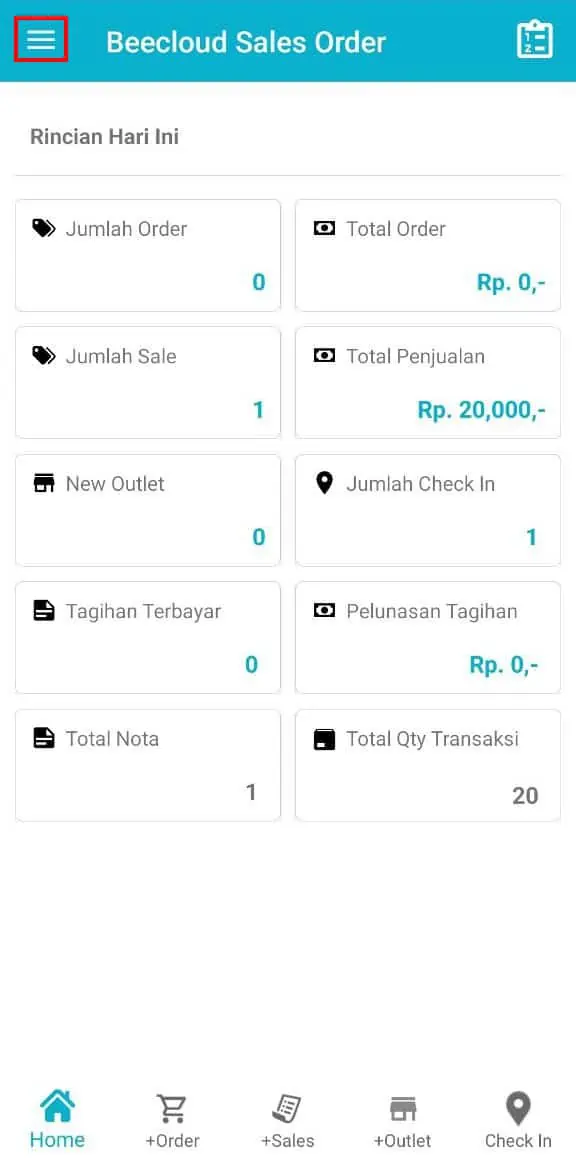Open the Jumlah Sale card
Image resolution: width=576 pixels, height=1173 pixels.
coord(148,382)
